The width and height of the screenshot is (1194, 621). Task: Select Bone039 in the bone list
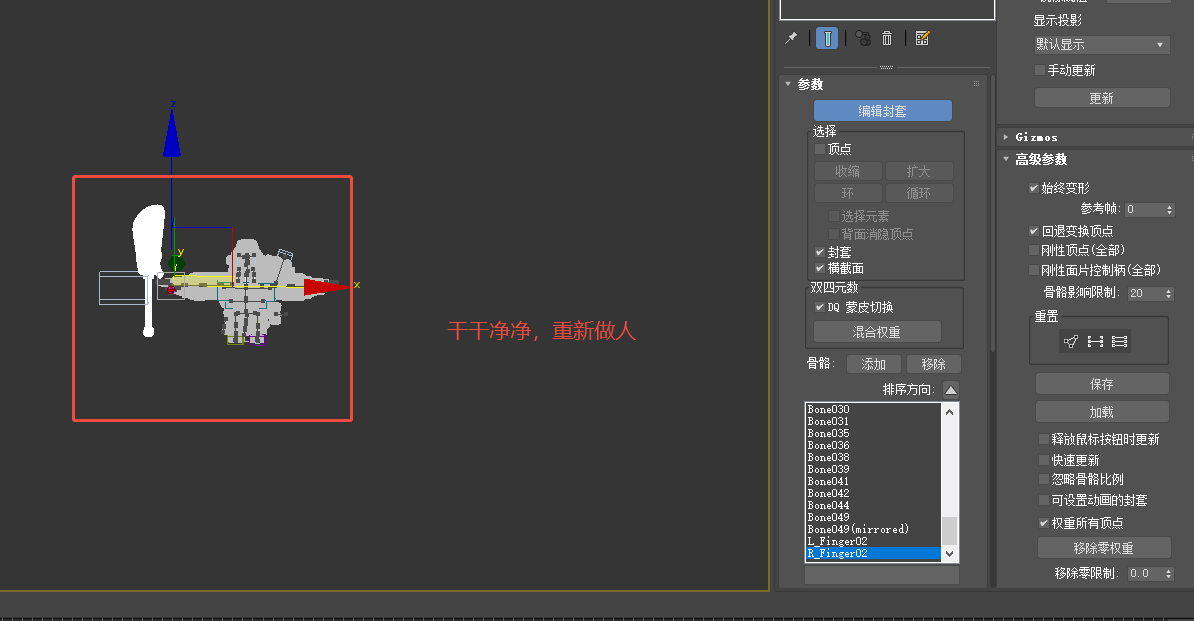(873, 470)
